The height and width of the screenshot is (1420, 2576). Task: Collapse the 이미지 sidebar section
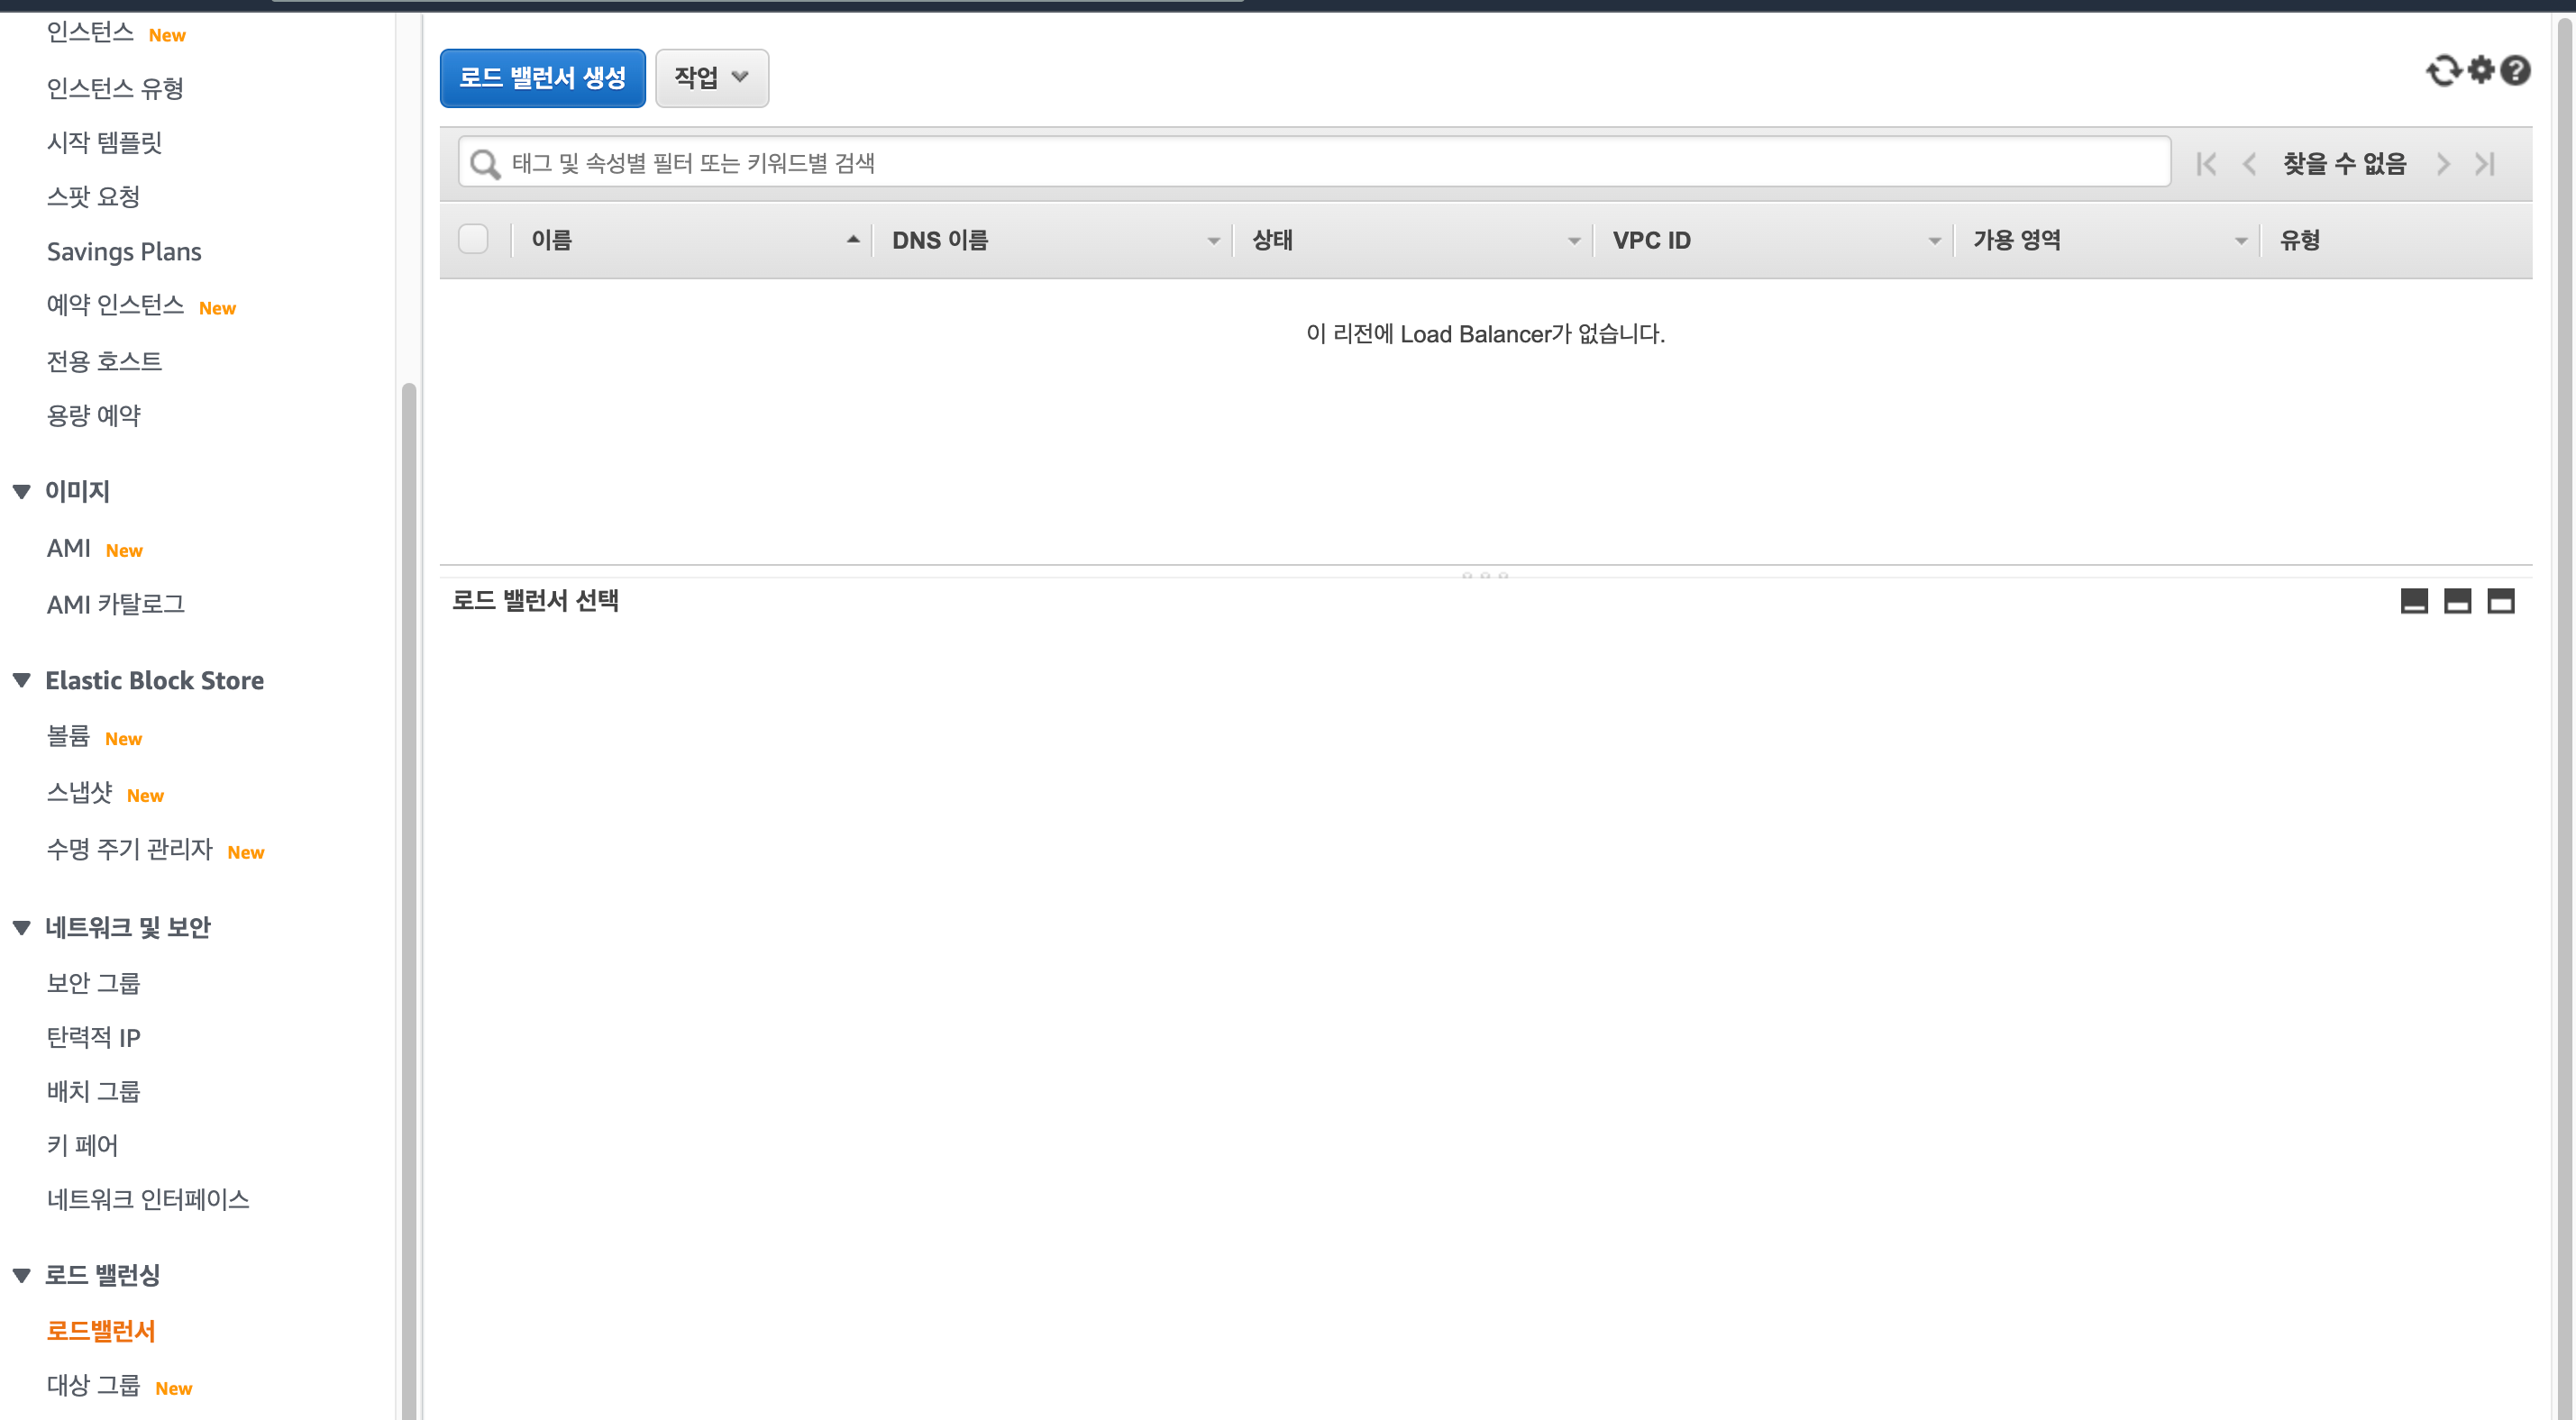[x=22, y=492]
